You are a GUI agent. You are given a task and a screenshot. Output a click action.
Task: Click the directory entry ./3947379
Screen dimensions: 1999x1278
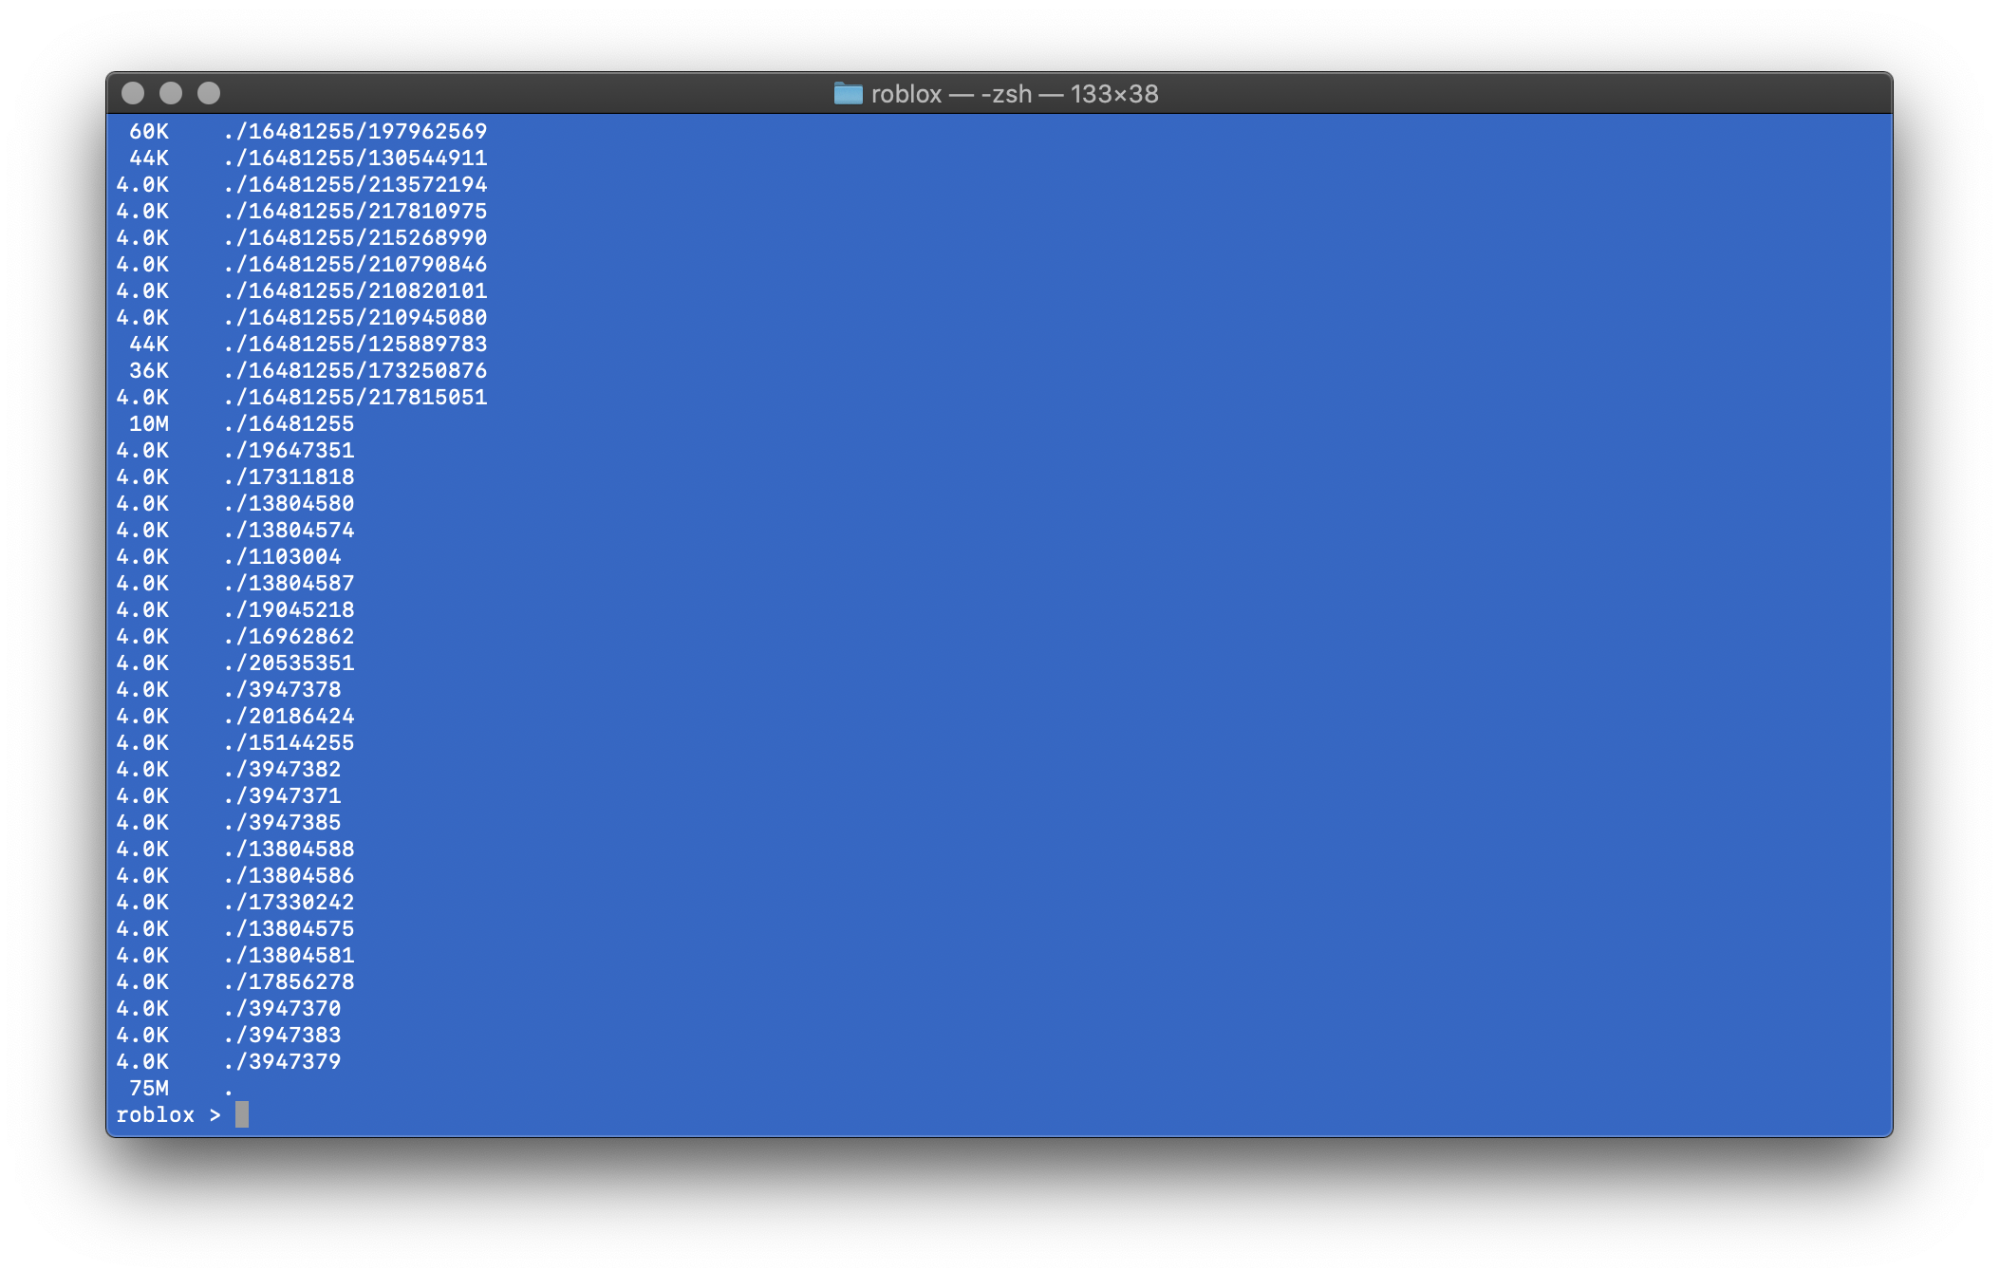[282, 1062]
